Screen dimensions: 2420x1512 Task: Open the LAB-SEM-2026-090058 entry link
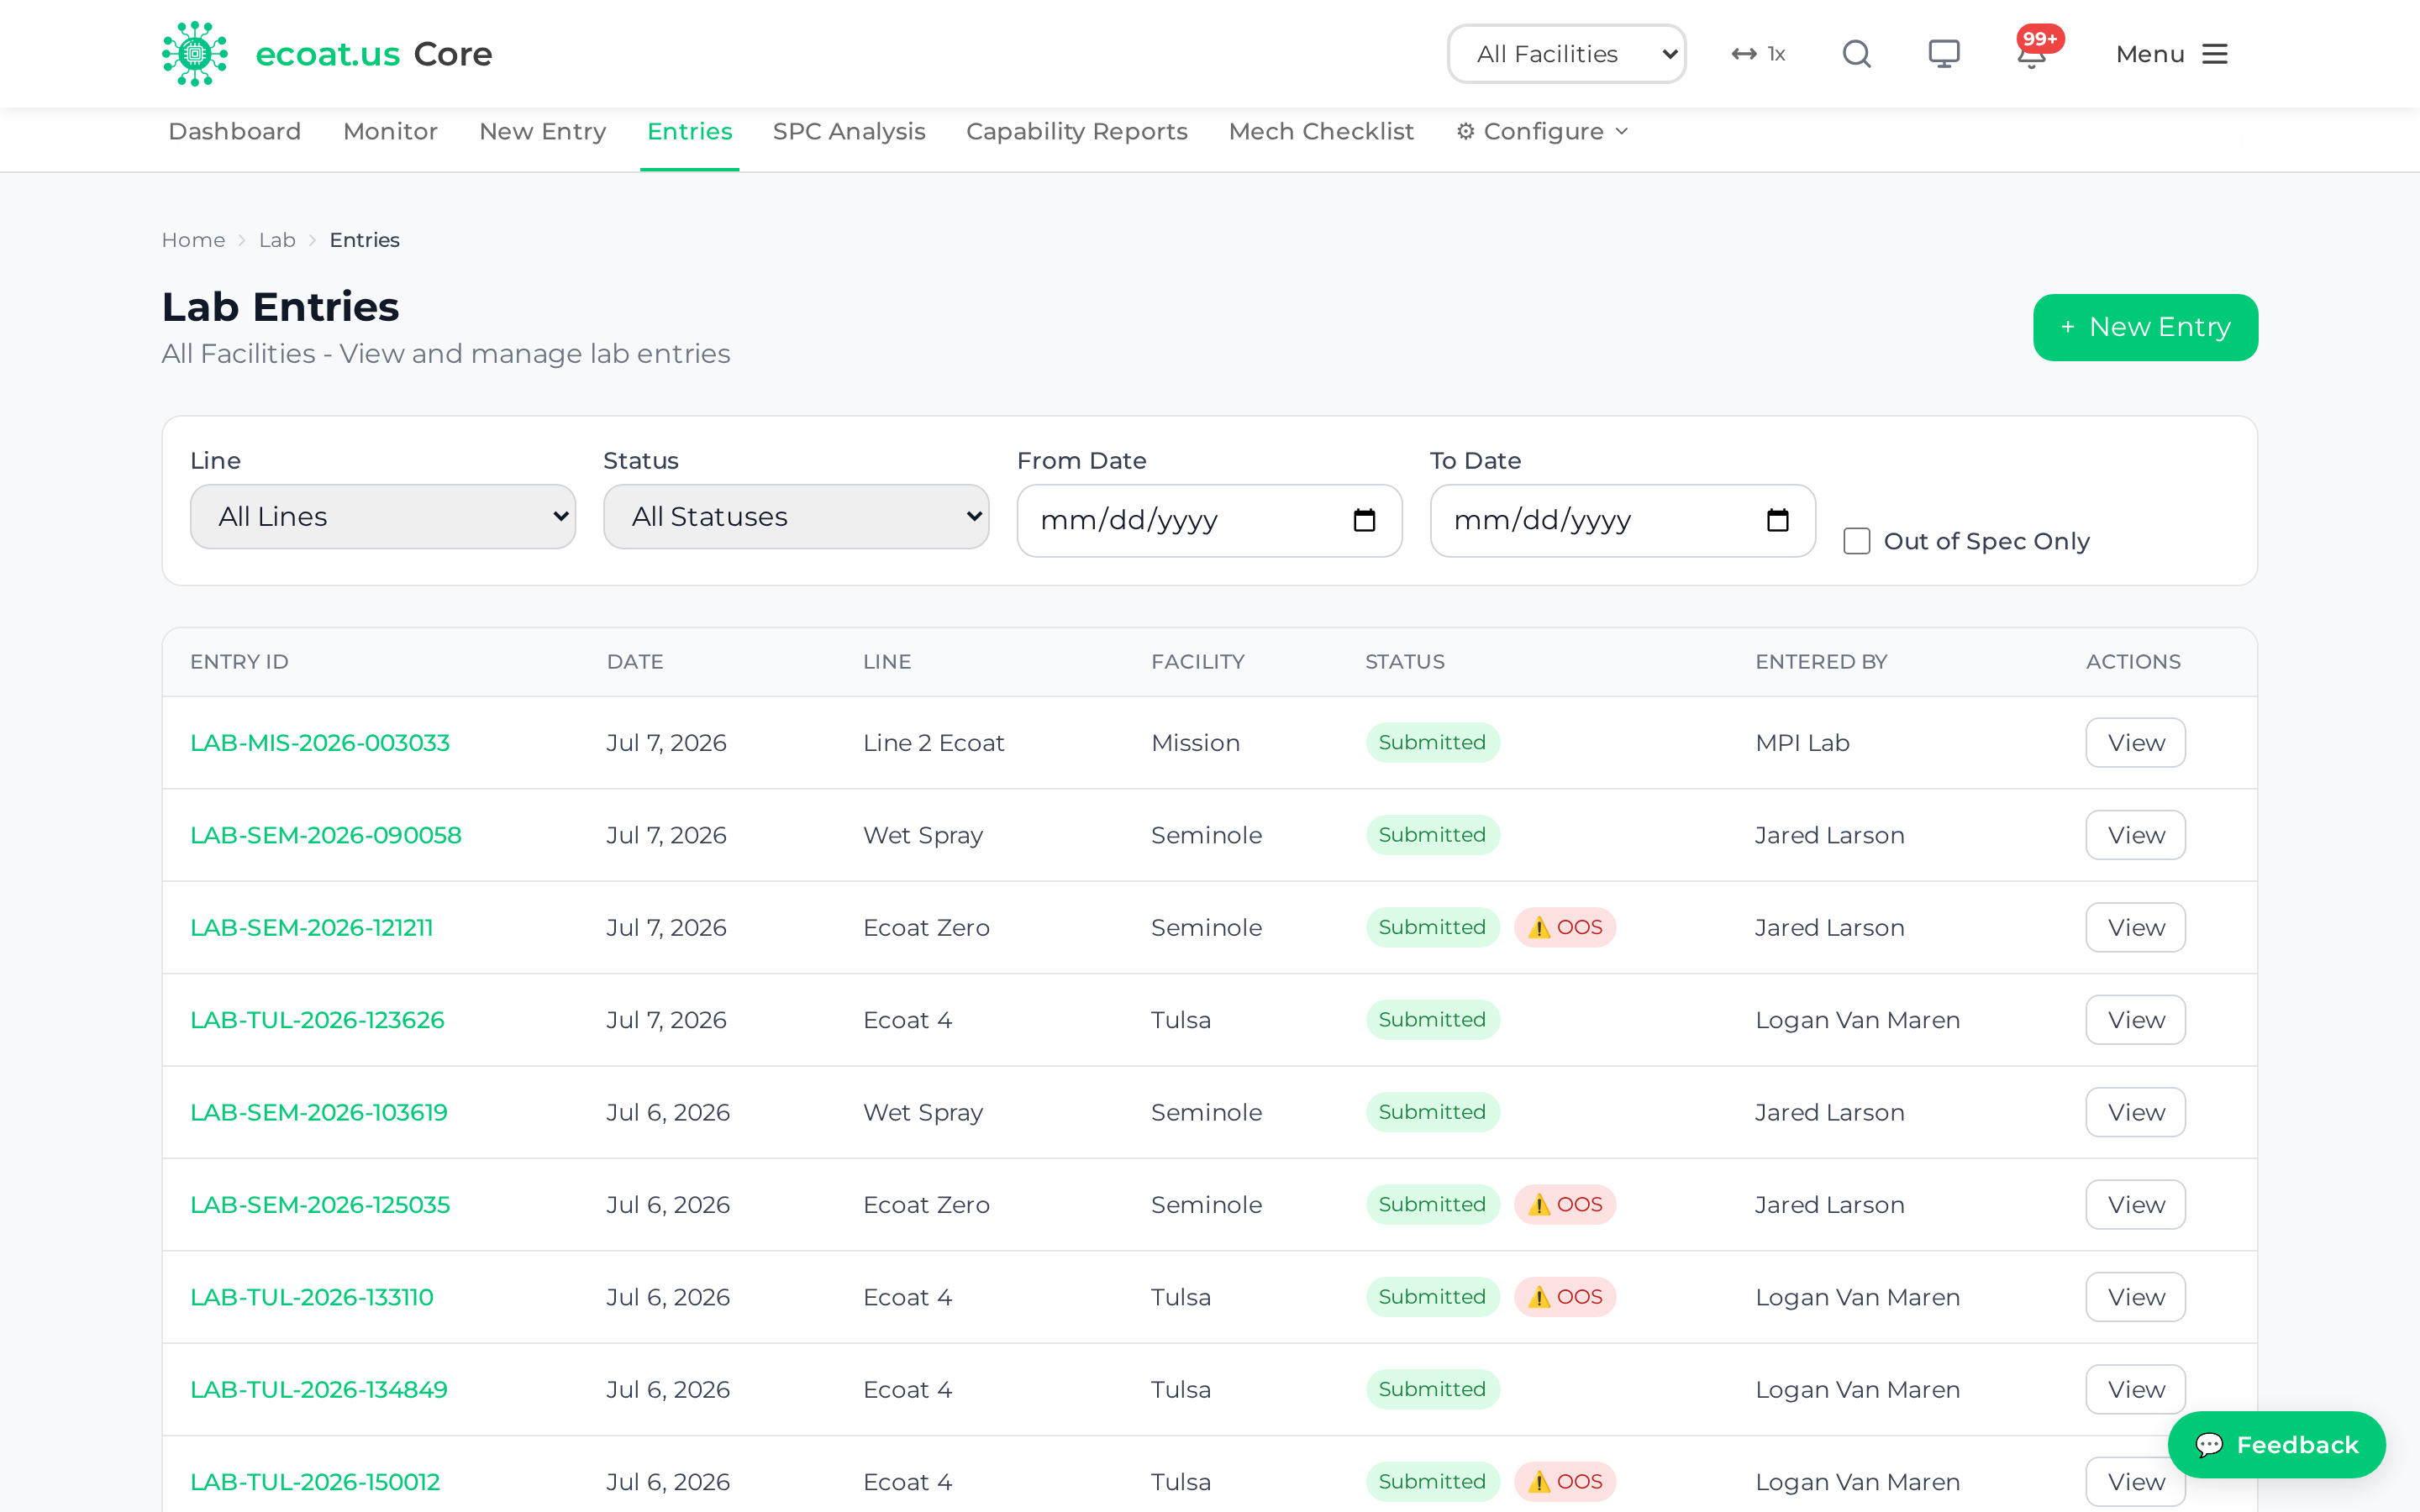pyautogui.click(x=326, y=835)
